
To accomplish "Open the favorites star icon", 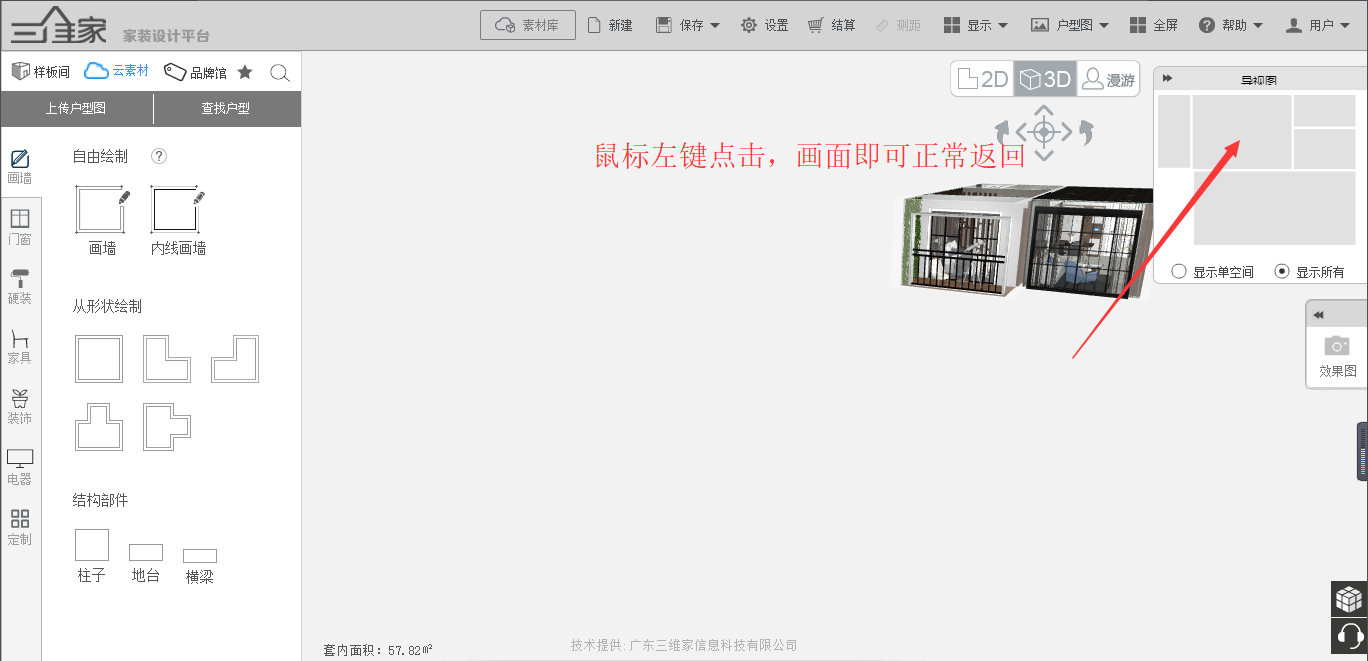I will 245,73.
